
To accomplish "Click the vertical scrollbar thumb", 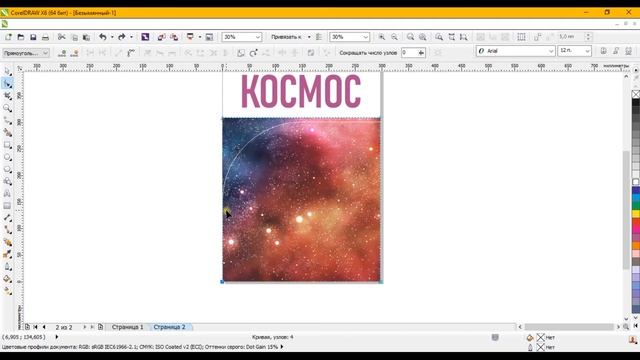I will click(x=626, y=210).
